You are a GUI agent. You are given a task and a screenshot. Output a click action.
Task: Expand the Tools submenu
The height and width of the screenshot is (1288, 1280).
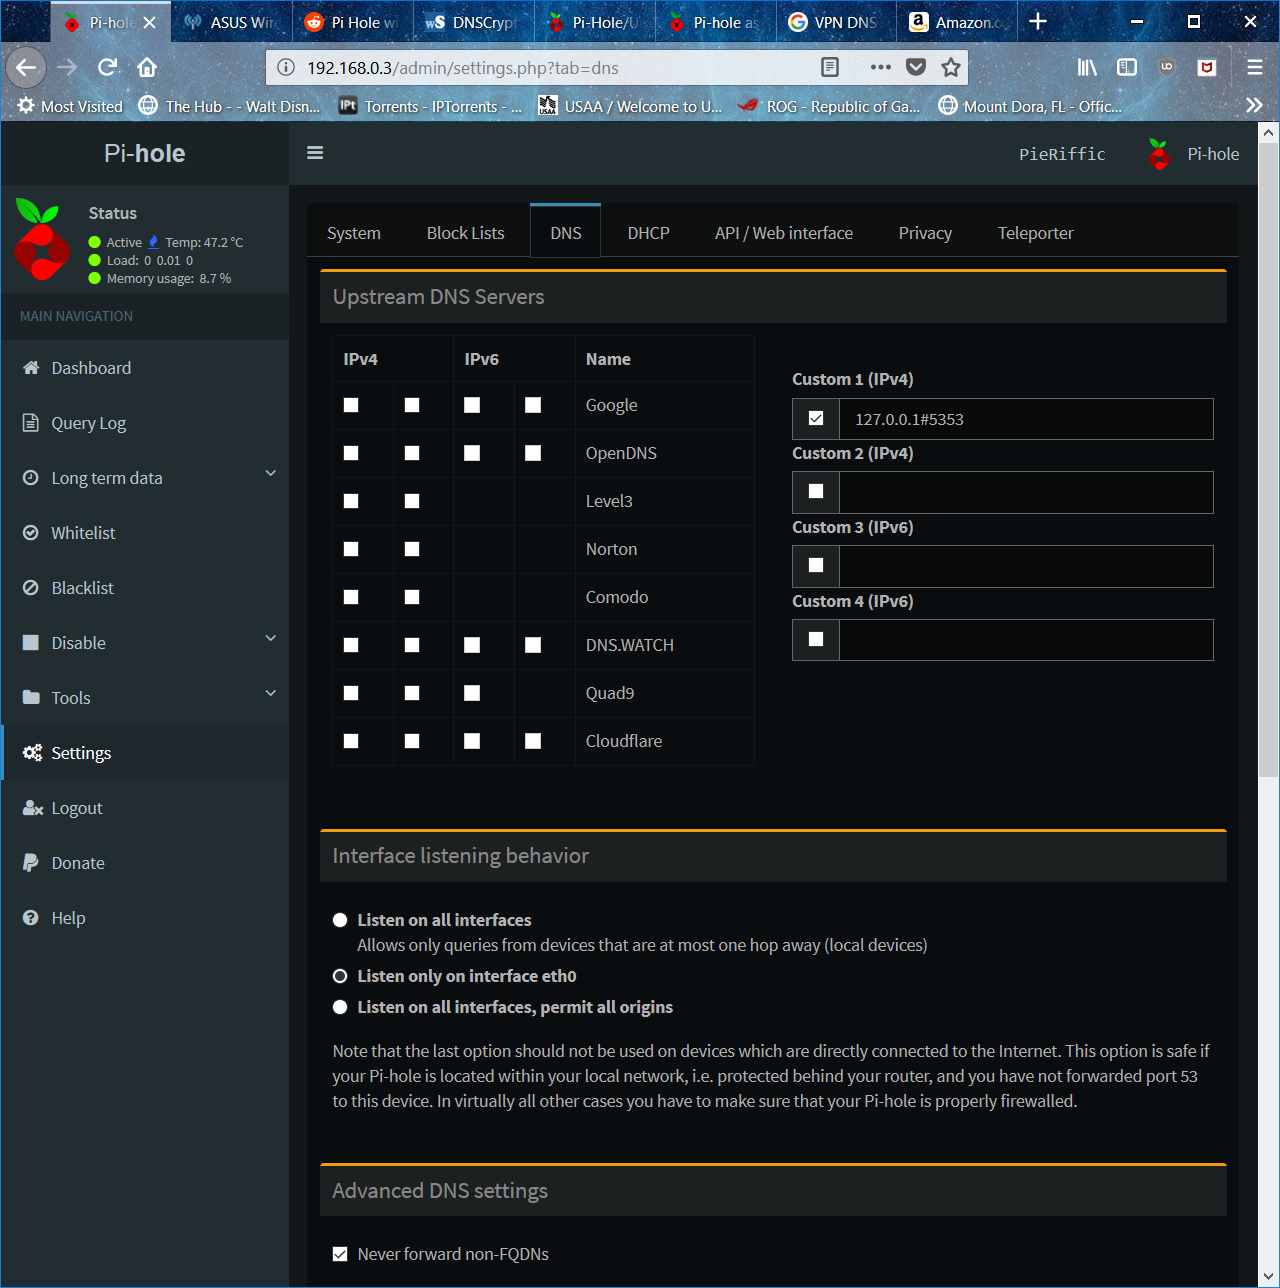(x=145, y=698)
